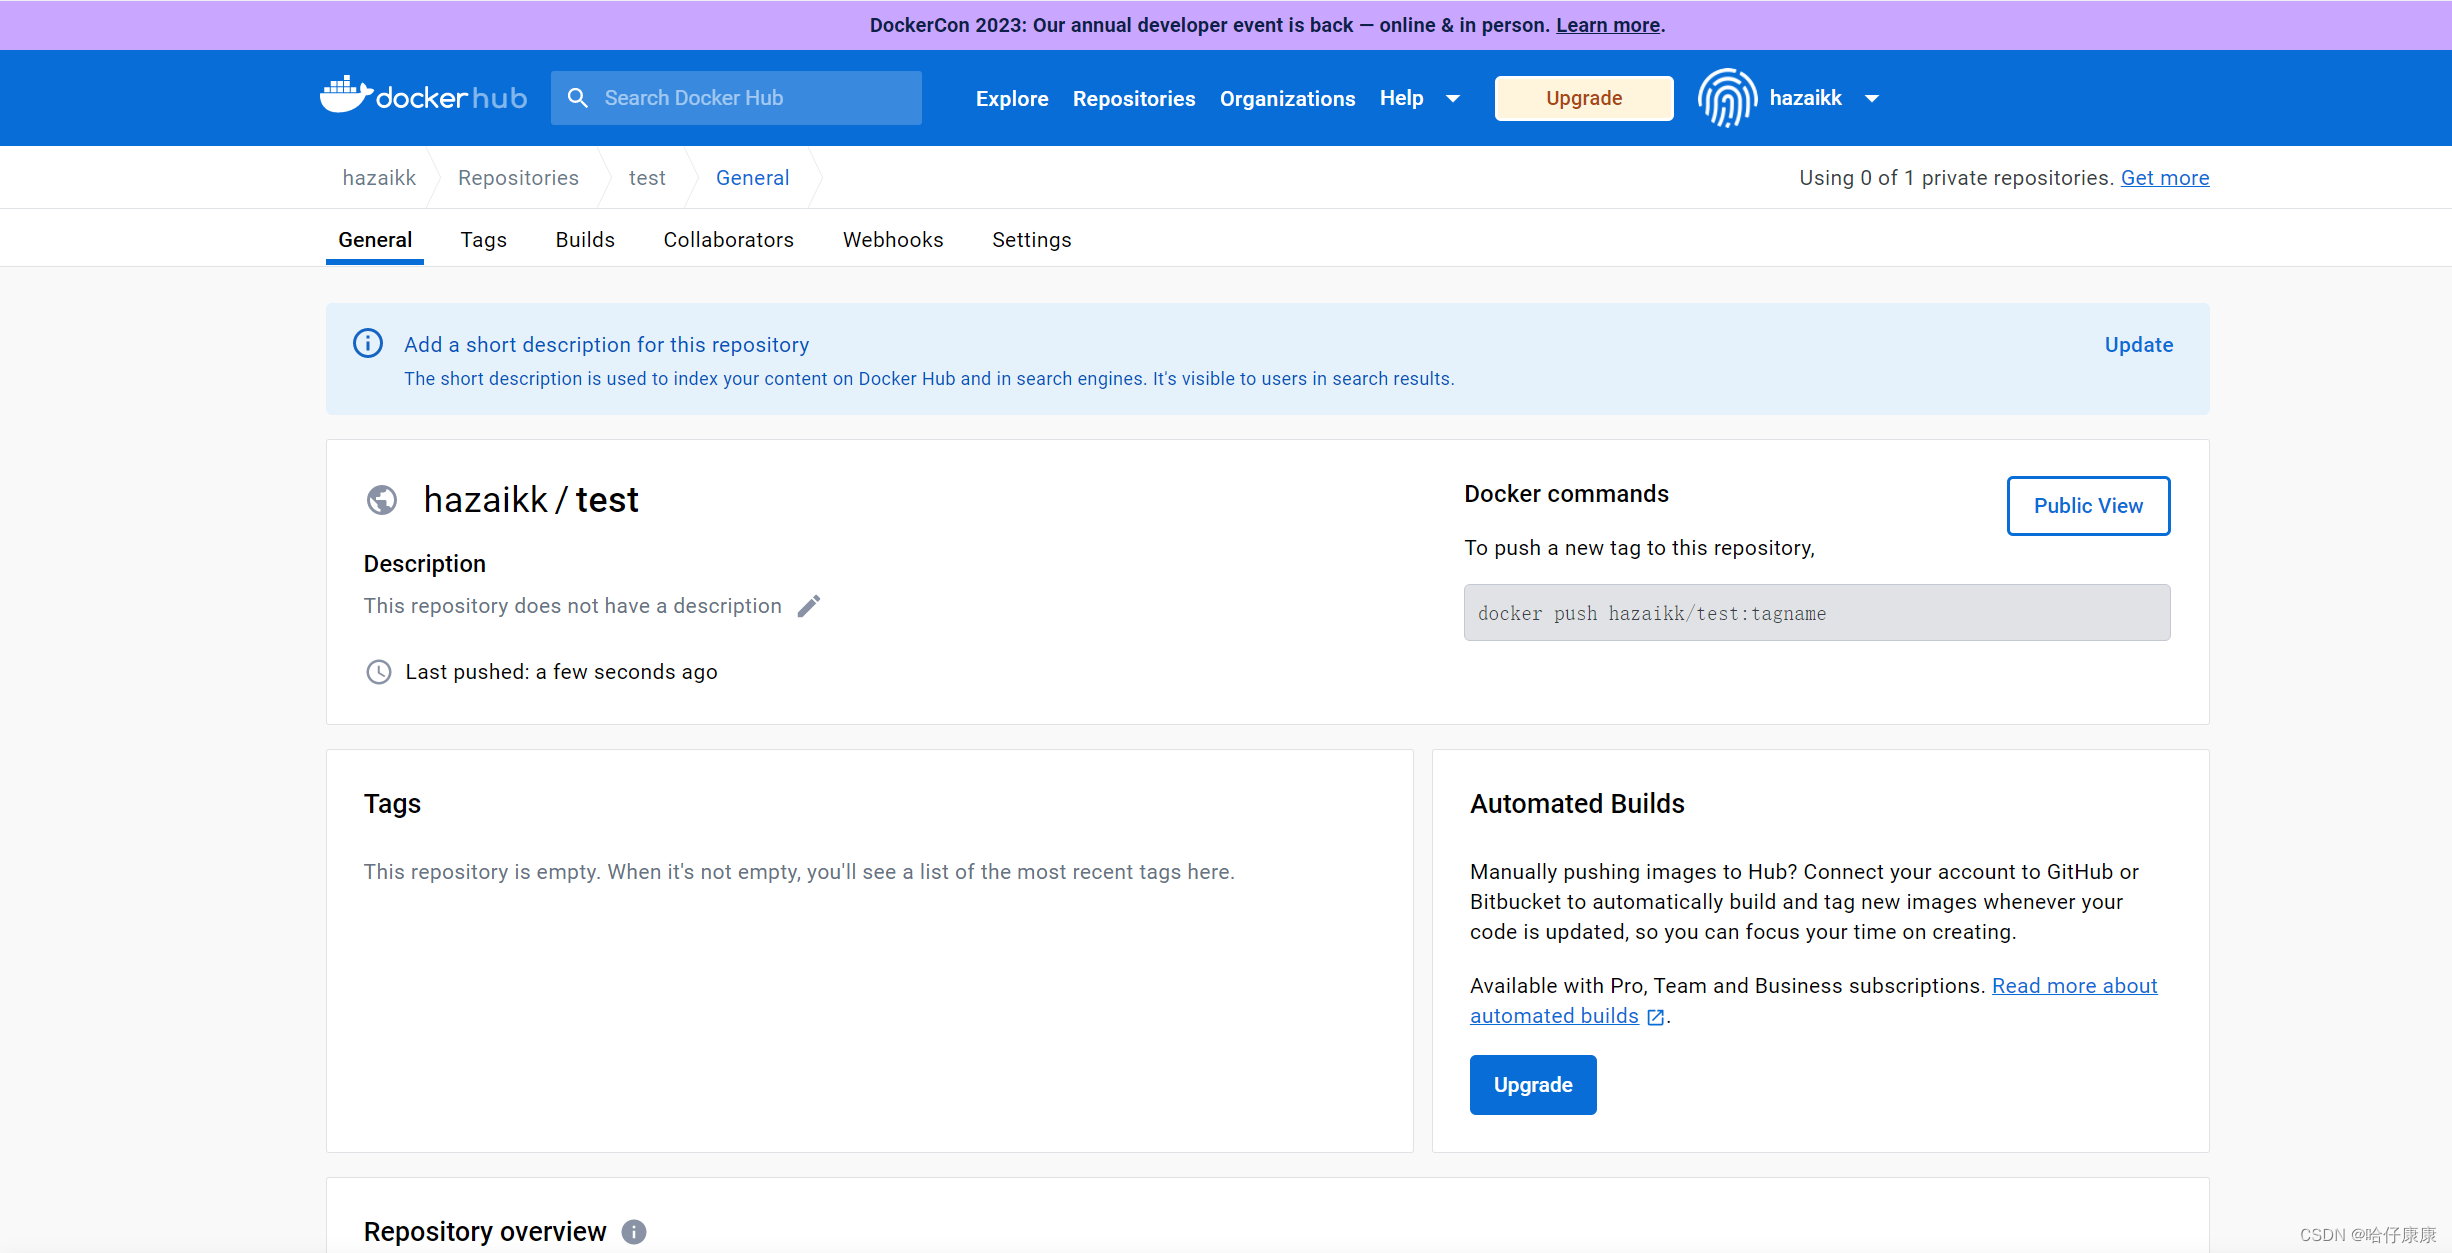The height and width of the screenshot is (1253, 2452).
Task: Click the Docker Hub whale logo
Action: pyautogui.click(x=423, y=96)
